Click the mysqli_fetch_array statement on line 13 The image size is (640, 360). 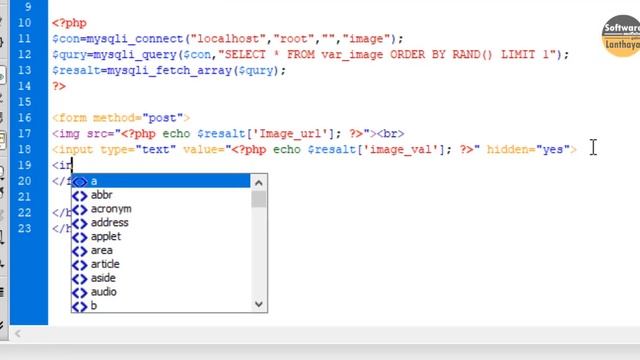[169, 70]
